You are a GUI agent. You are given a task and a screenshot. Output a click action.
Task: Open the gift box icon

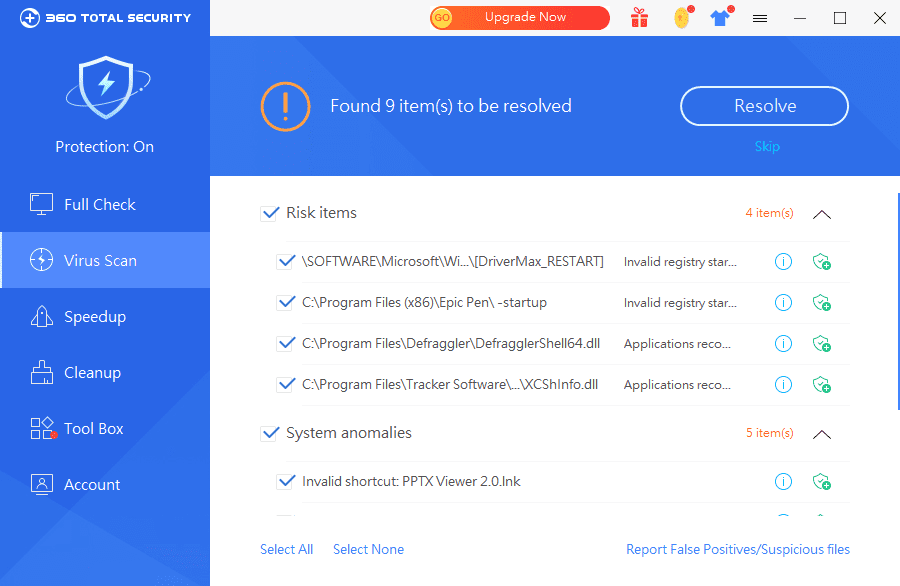[639, 18]
